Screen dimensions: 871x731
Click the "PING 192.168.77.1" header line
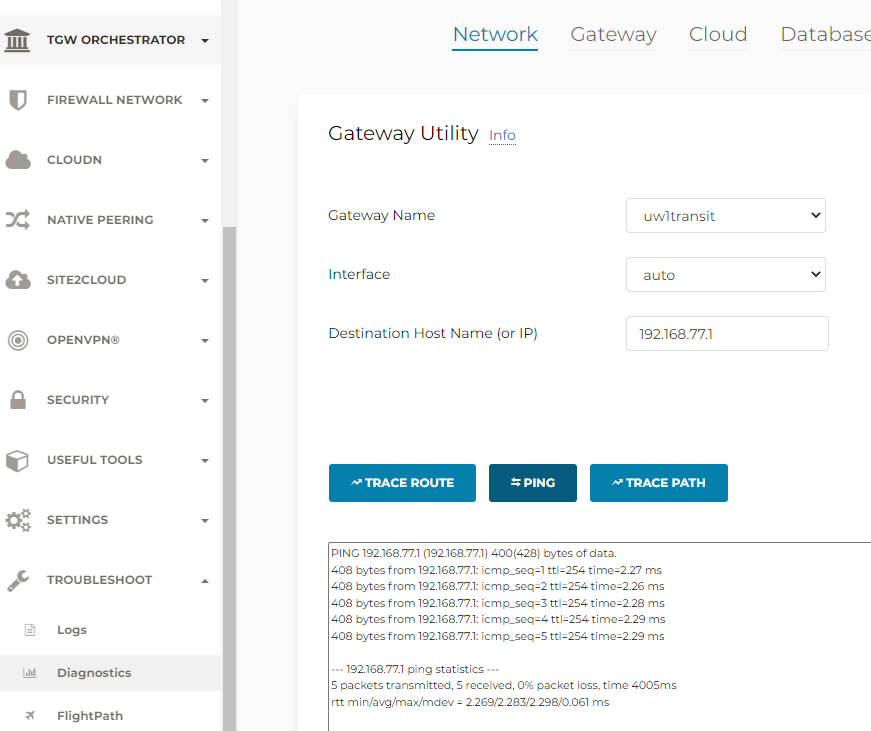point(474,553)
